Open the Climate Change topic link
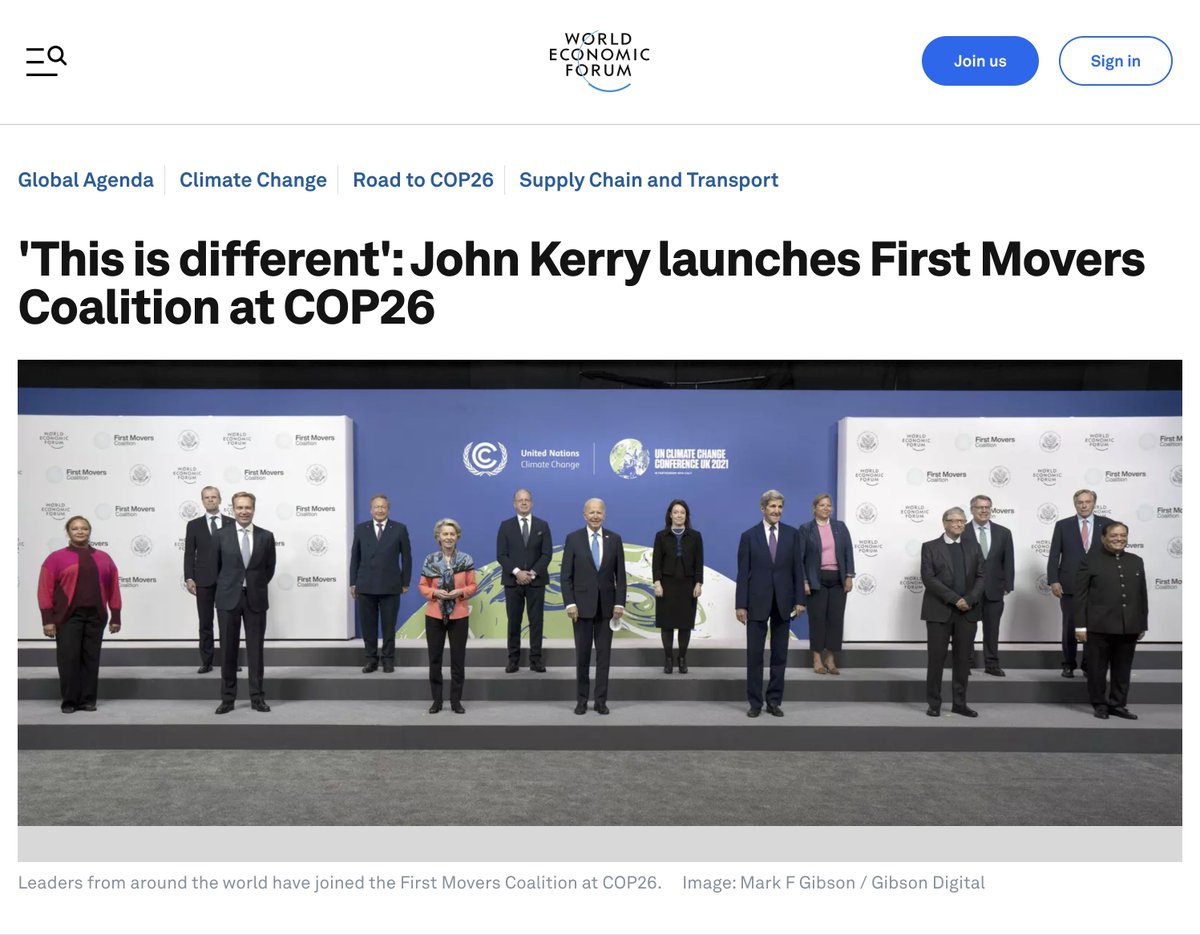Viewport: 1200px width, 935px height. point(253,180)
